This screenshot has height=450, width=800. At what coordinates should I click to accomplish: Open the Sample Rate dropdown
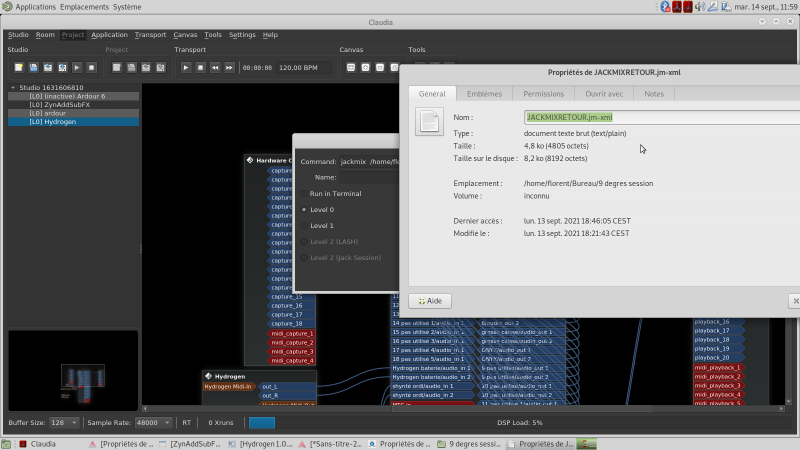coord(153,422)
